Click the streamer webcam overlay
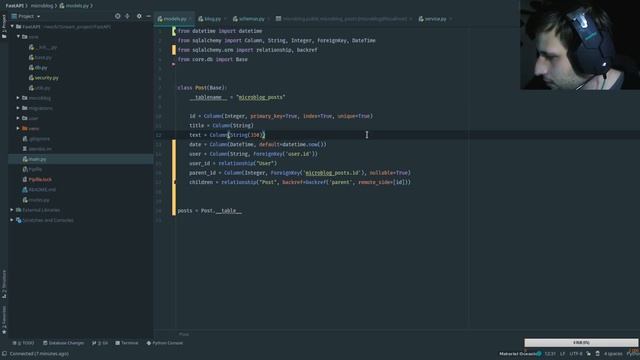 pyautogui.click(x=580, y=45)
